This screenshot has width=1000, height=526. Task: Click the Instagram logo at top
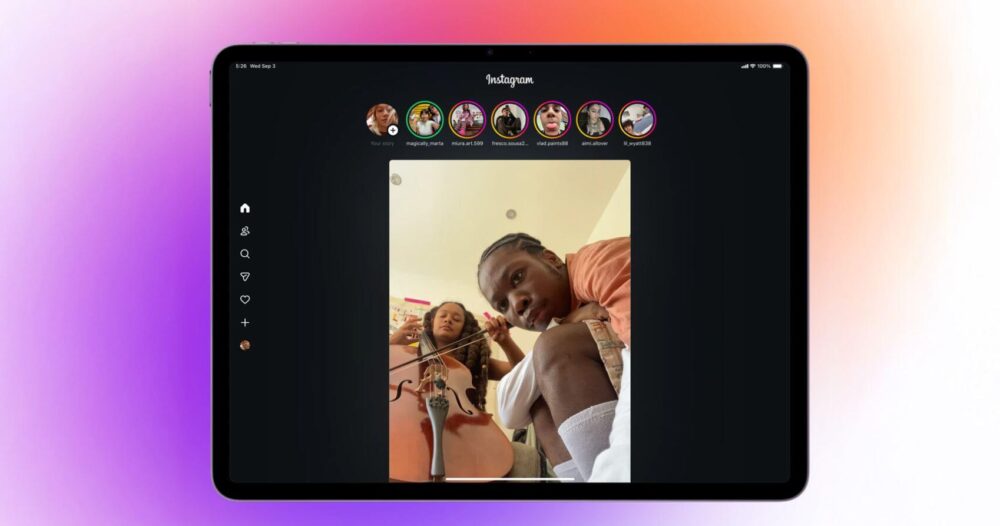coord(510,80)
